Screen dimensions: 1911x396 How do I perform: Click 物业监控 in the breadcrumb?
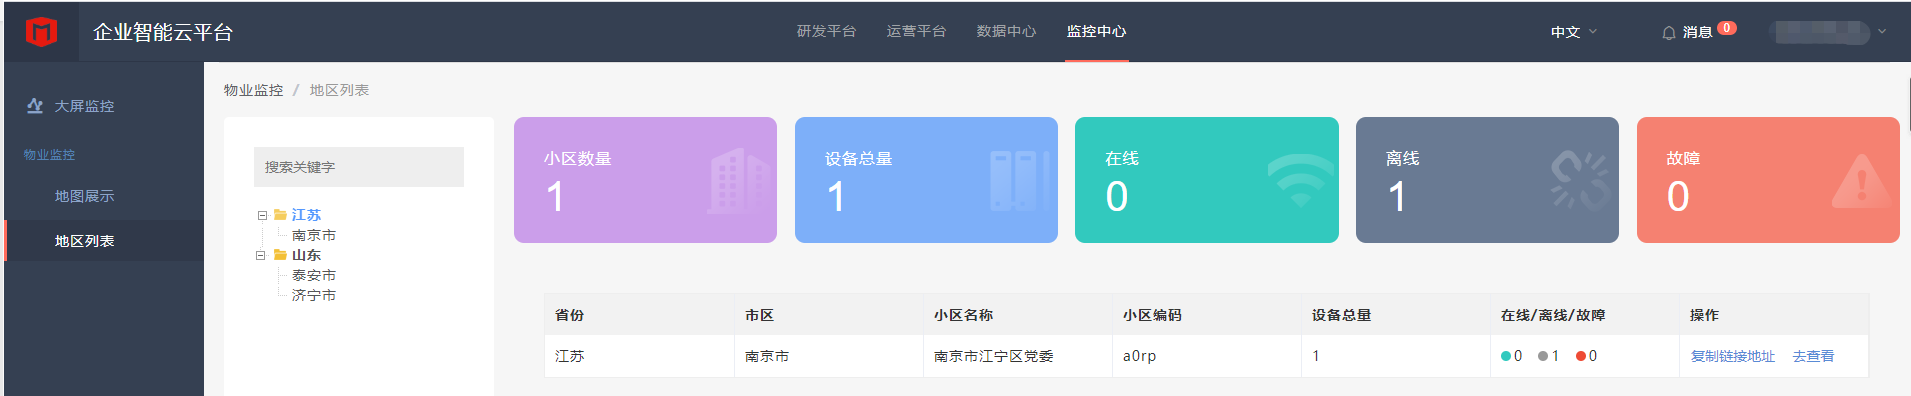point(253,90)
